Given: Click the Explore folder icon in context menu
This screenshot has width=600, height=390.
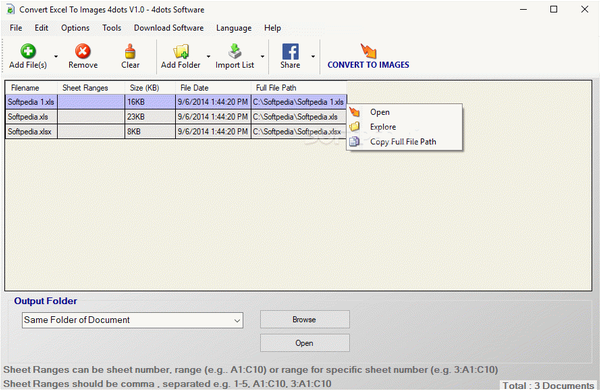Looking at the screenshot, I should click(x=355, y=126).
